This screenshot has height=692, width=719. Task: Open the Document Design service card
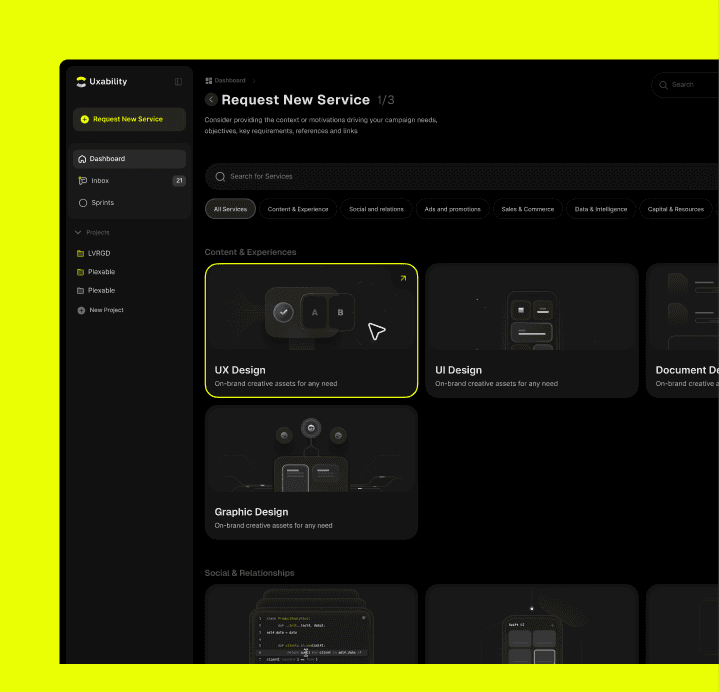click(x=683, y=331)
